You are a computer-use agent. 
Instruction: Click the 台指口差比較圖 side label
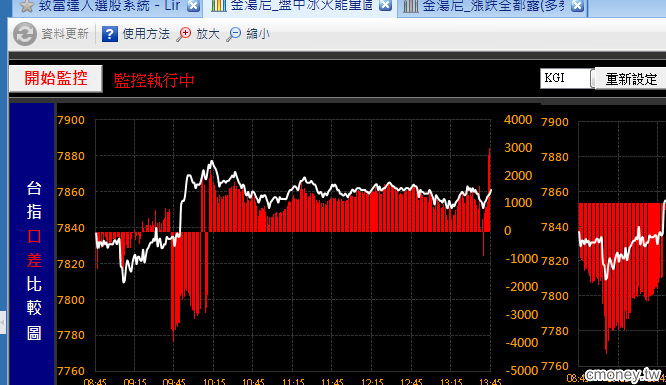click(34, 260)
